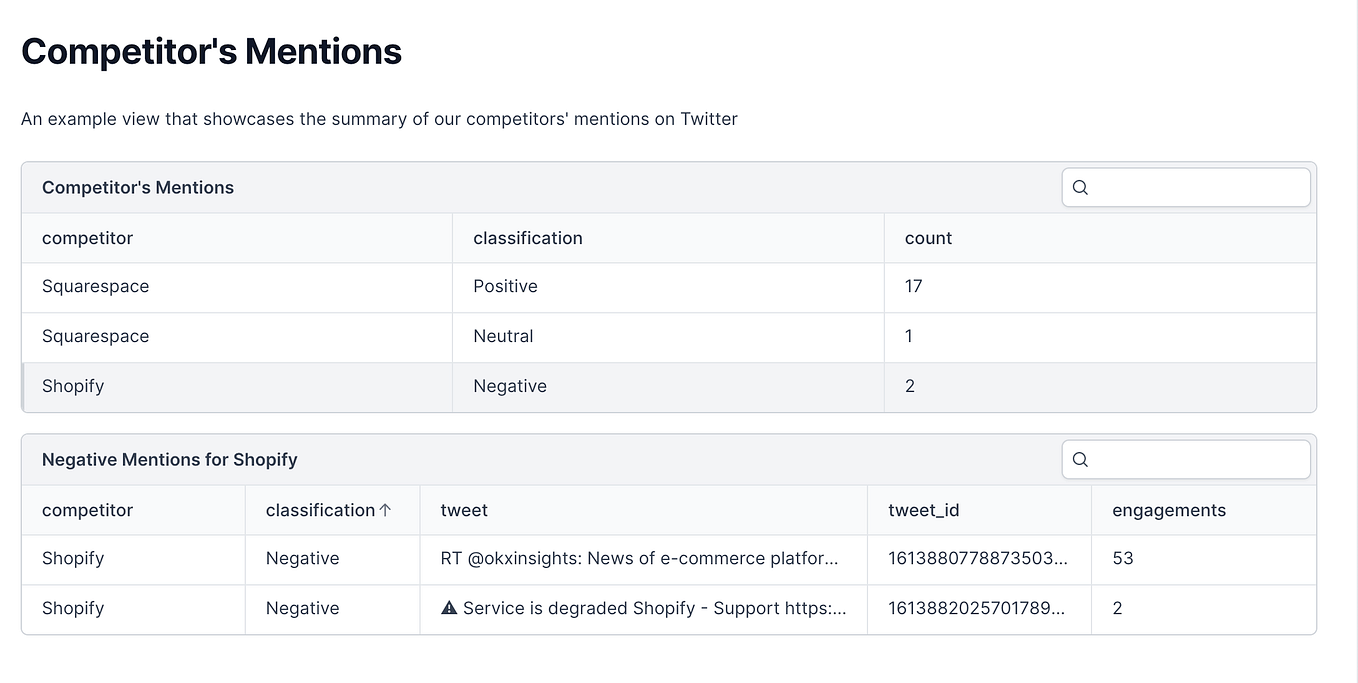Click the sort arrow beside classification header
This screenshot has height=683, width=1358.
(x=386, y=510)
